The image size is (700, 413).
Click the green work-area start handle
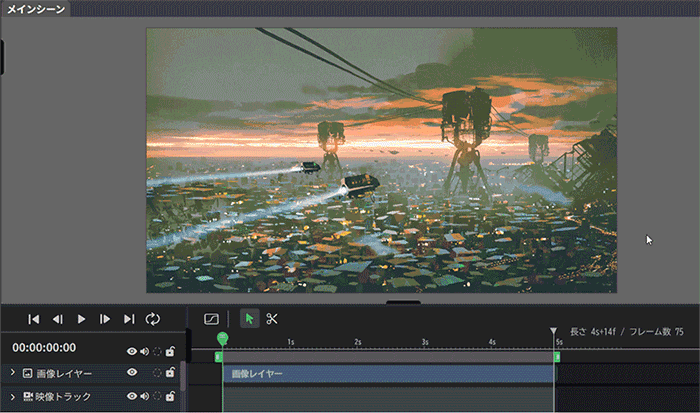coord(218,357)
